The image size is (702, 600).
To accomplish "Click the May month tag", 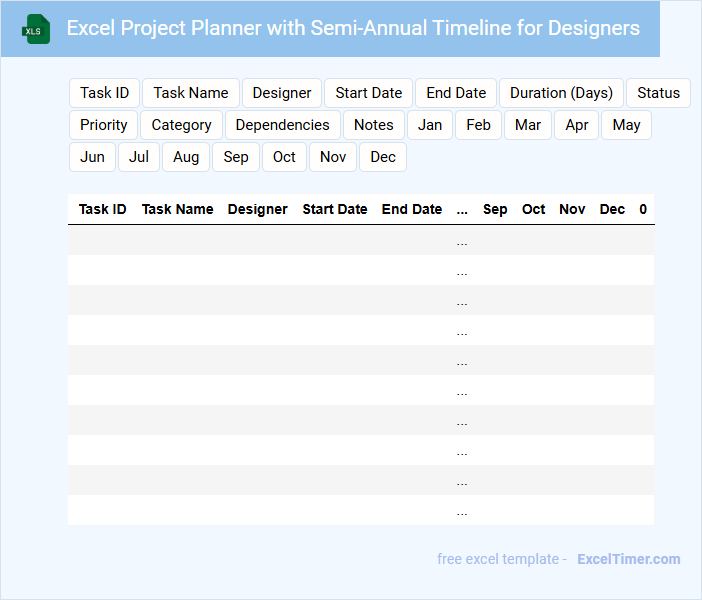I will pos(626,125).
